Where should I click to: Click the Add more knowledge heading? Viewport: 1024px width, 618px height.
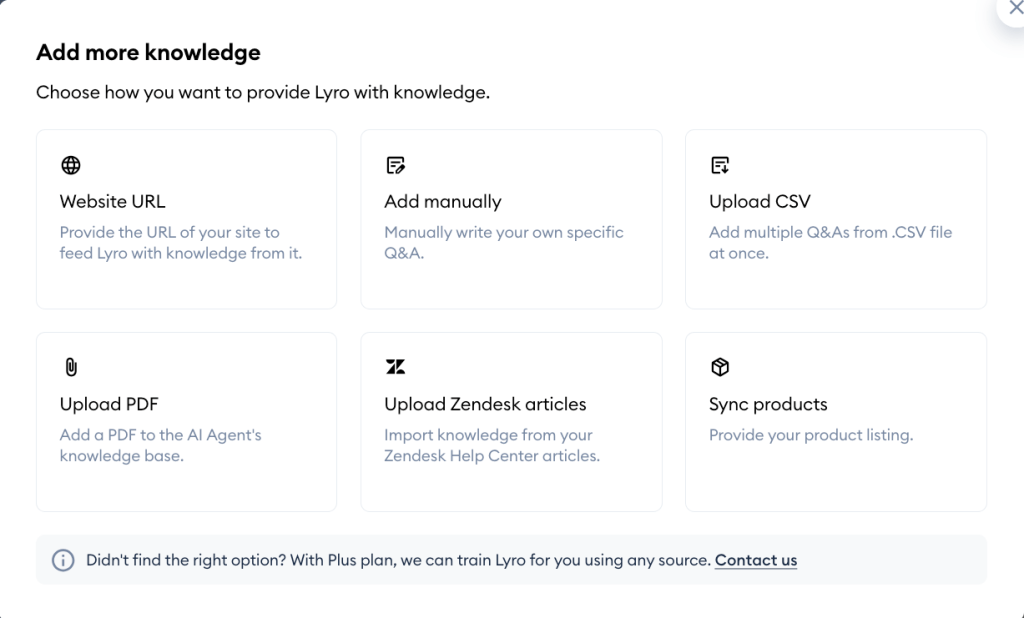tap(147, 52)
